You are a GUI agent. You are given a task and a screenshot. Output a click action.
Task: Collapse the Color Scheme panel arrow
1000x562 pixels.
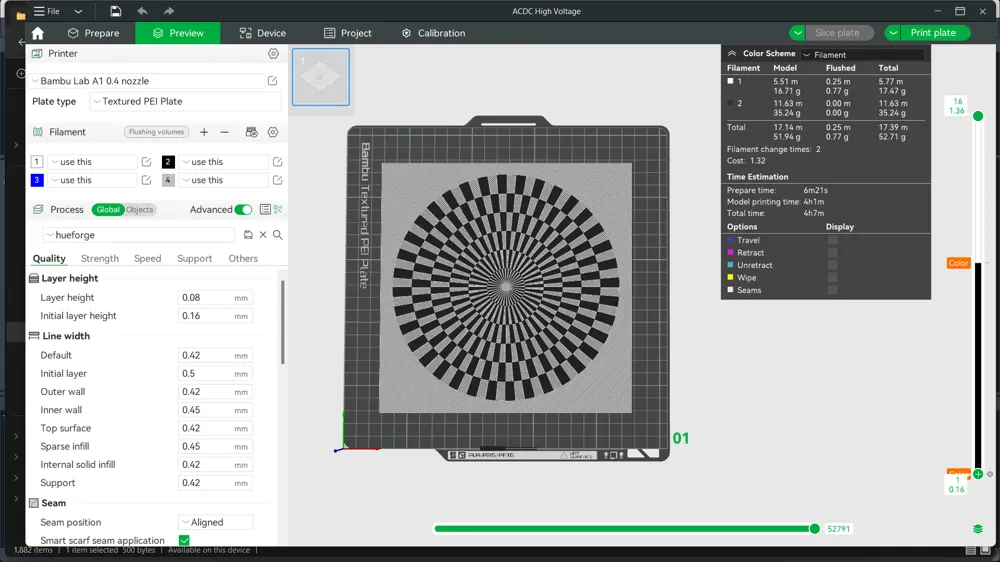point(732,54)
